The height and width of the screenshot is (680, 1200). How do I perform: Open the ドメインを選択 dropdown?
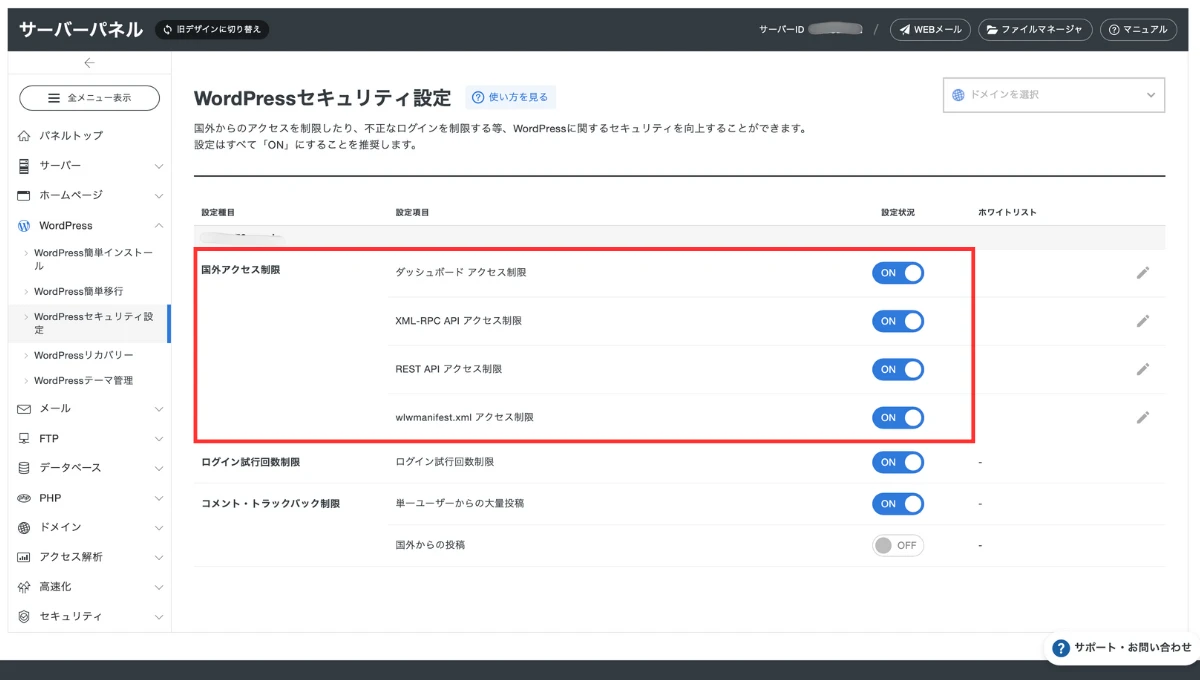pos(1054,95)
